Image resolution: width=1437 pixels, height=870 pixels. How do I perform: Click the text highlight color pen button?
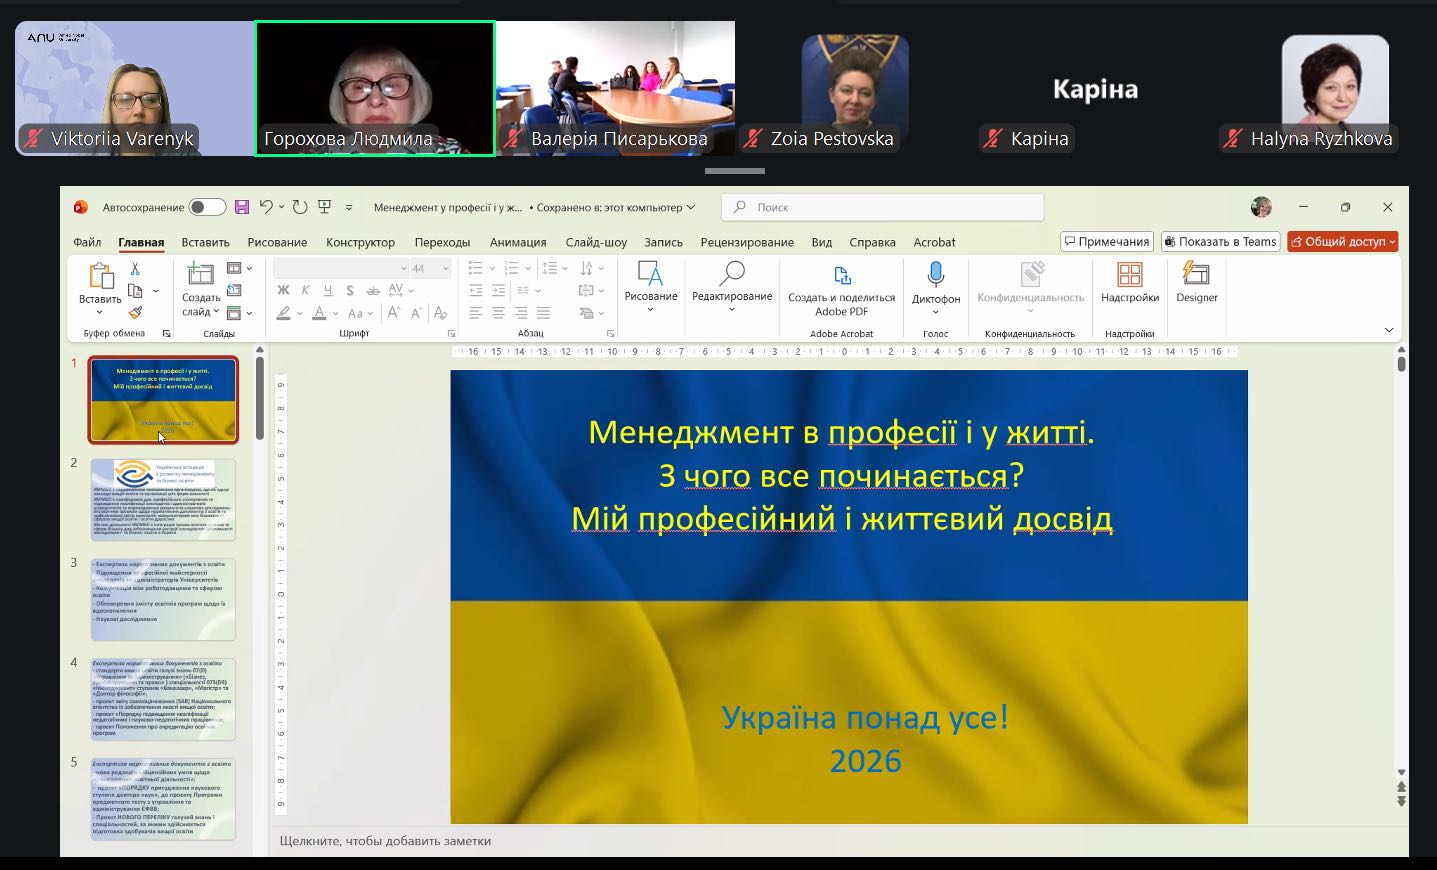[x=284, y=313]
